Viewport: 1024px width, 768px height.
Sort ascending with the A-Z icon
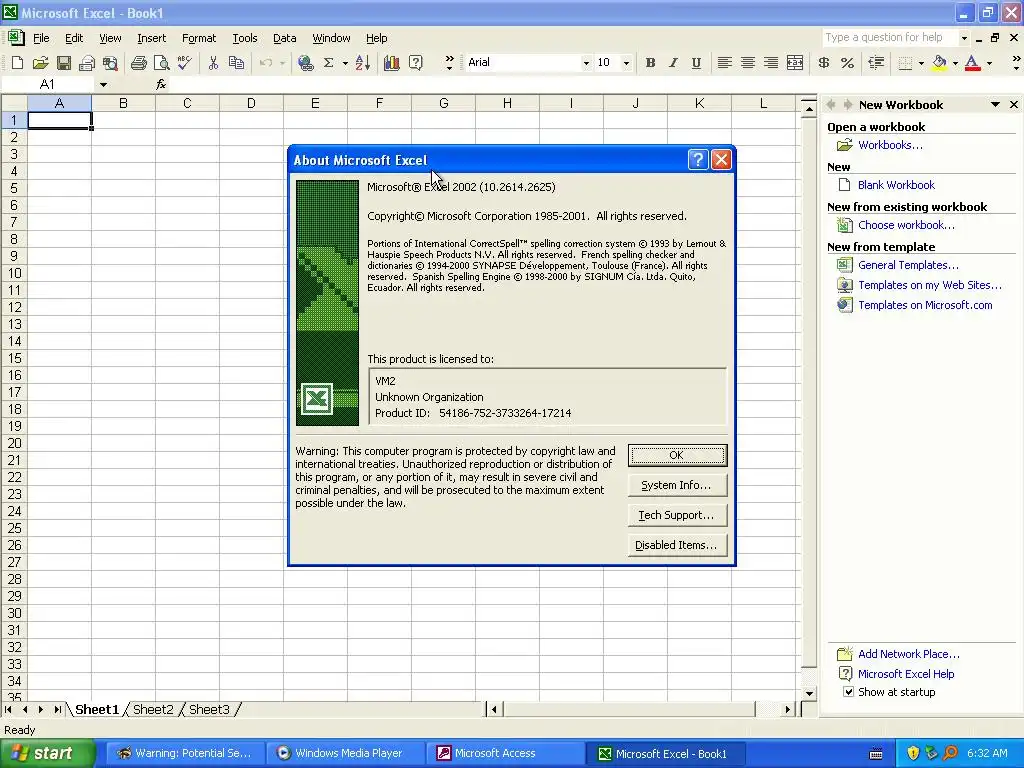tap(363, 63)
